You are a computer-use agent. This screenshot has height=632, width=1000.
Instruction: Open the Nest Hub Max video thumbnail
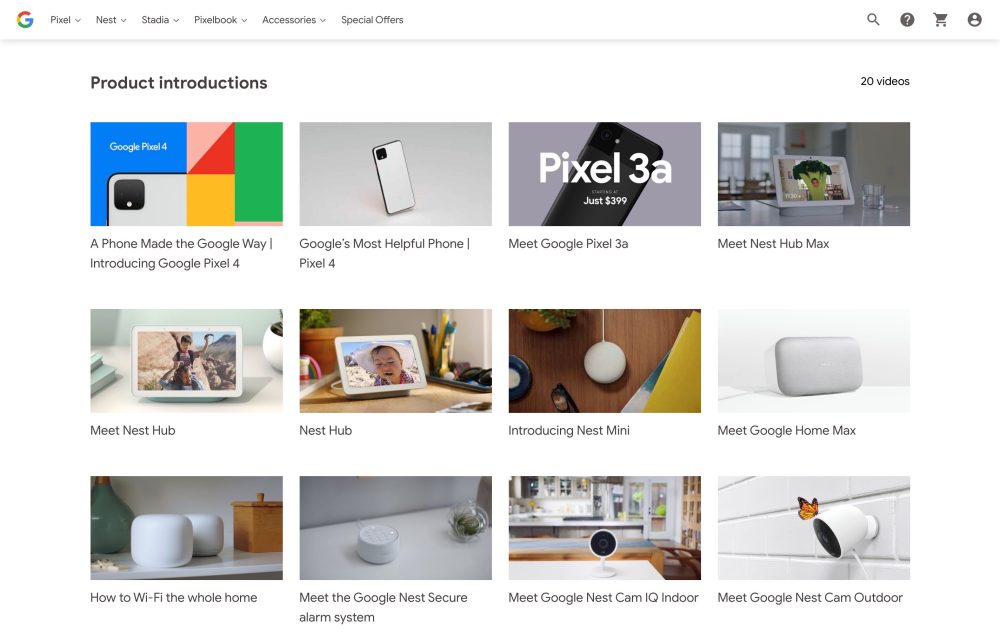point(814,174)
